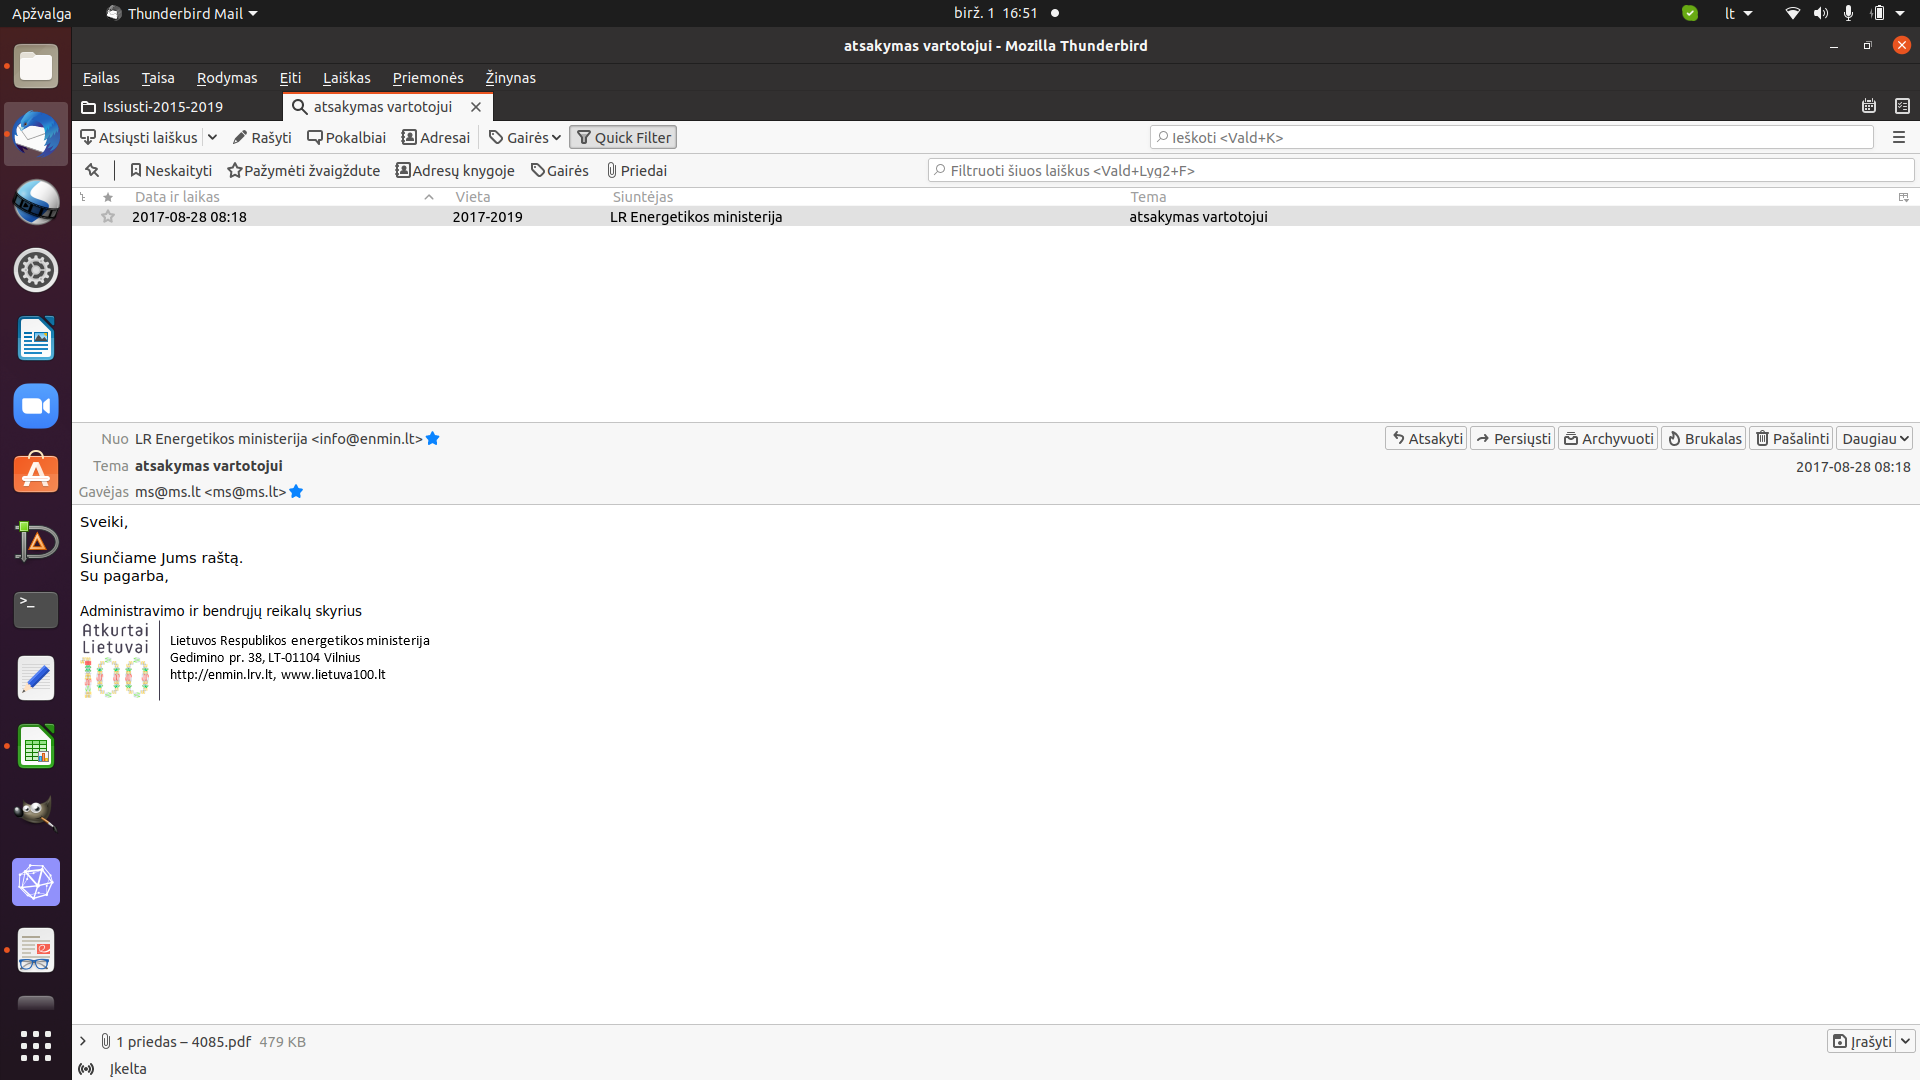
Task: Open the tasks tab icon
Action: [x=1902, y=106]
